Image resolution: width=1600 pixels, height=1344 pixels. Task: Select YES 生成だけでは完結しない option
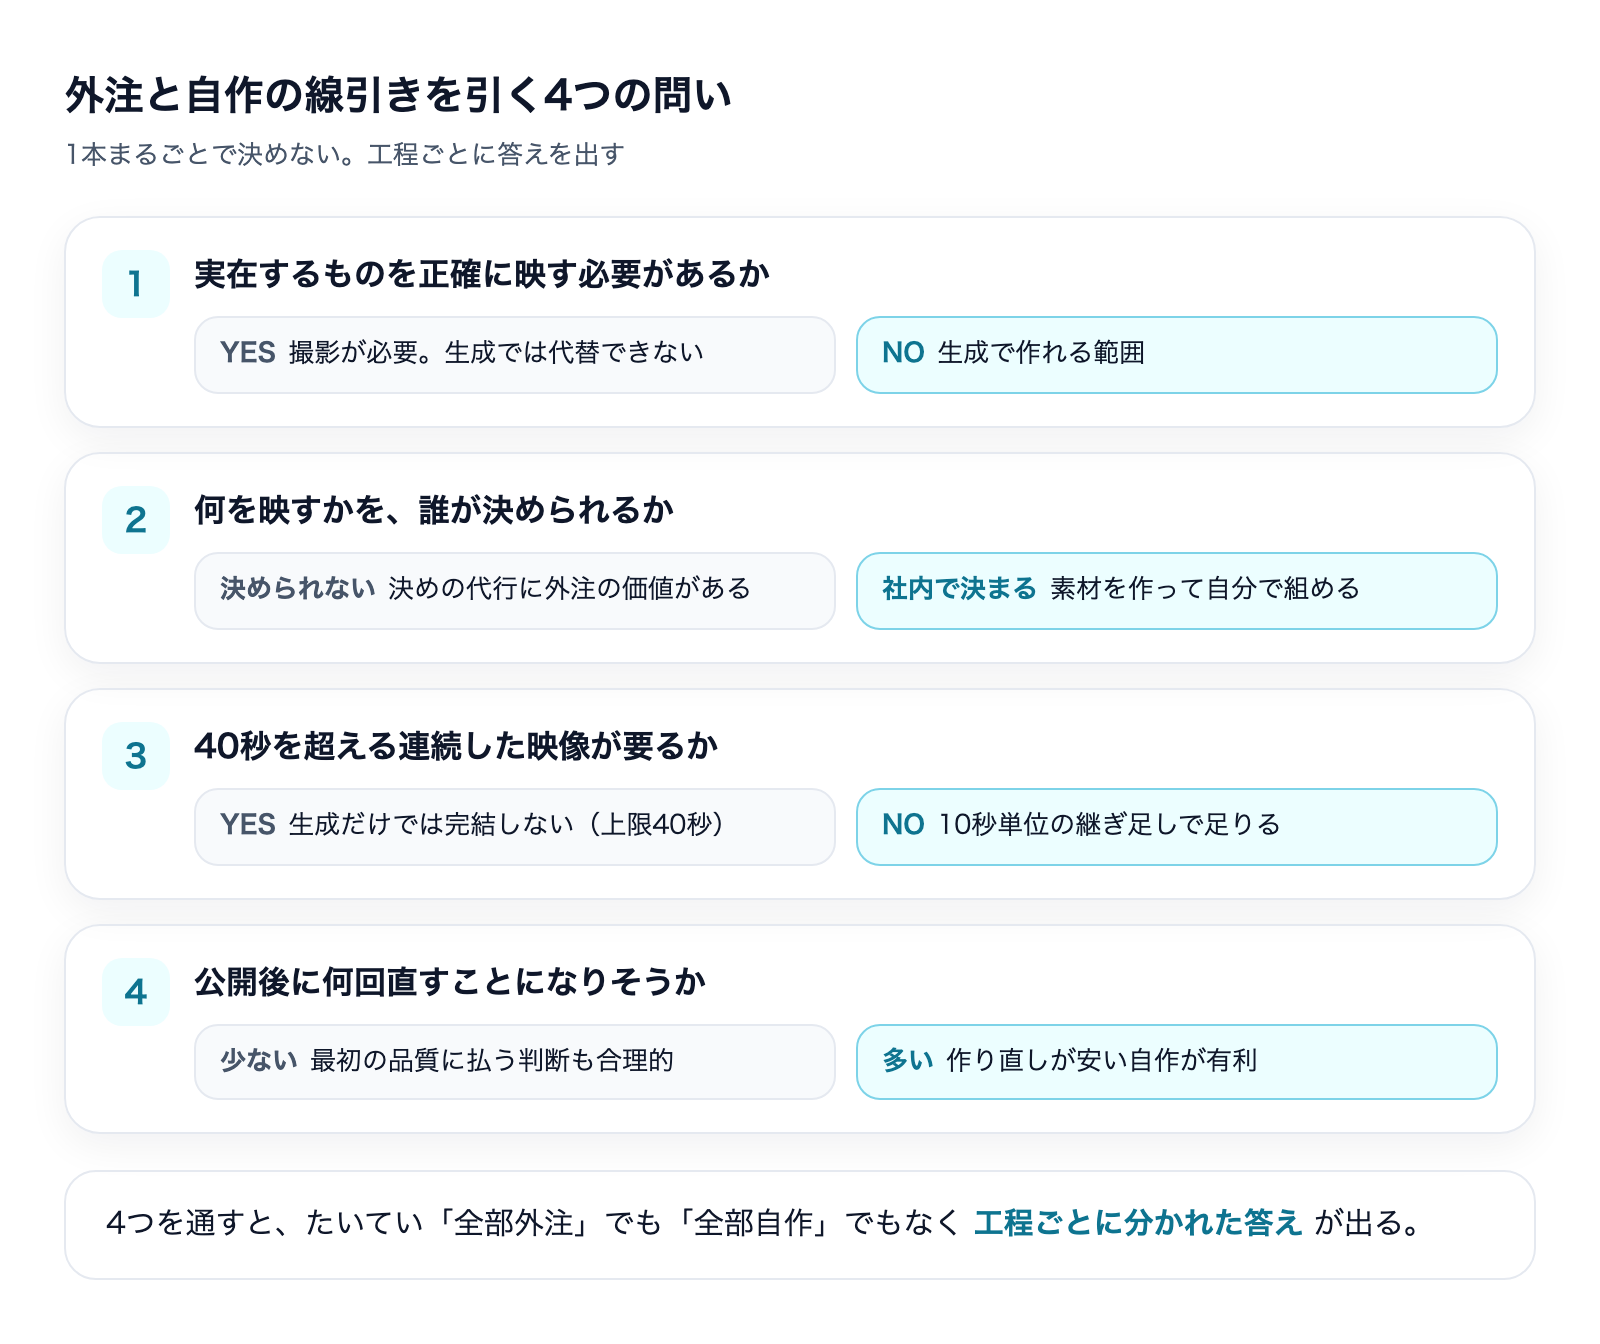(515, 827)
